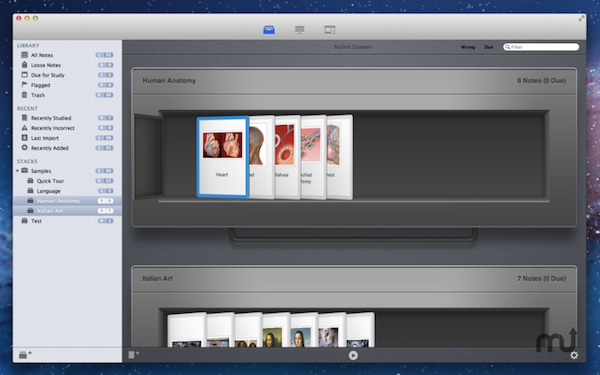Collapse the Samples stack disclosure triangle
The width and height of the screenshot is (600, 375).
pos(17,171)
